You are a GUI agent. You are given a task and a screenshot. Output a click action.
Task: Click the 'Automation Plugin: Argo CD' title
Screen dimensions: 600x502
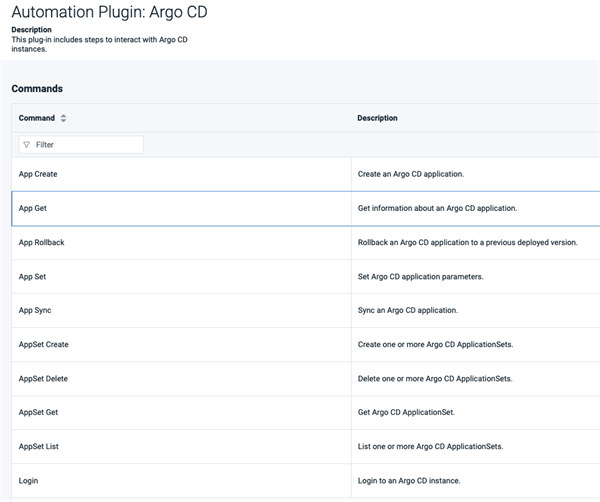pyautogui.click(x=109, y=12)
